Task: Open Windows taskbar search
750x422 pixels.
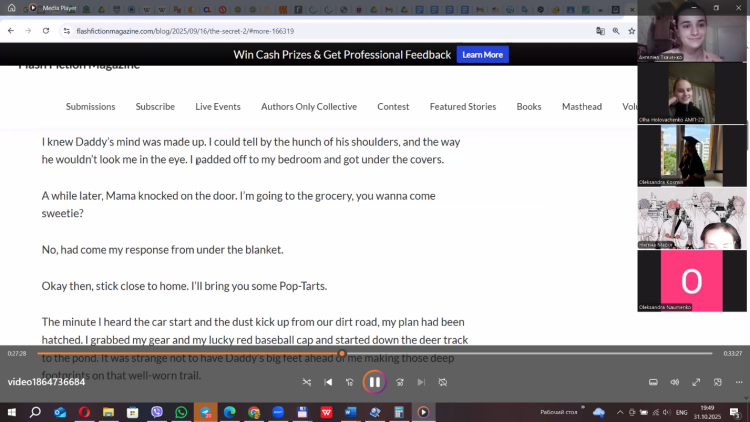Action: pyautogui.click(x=35, y=412)
